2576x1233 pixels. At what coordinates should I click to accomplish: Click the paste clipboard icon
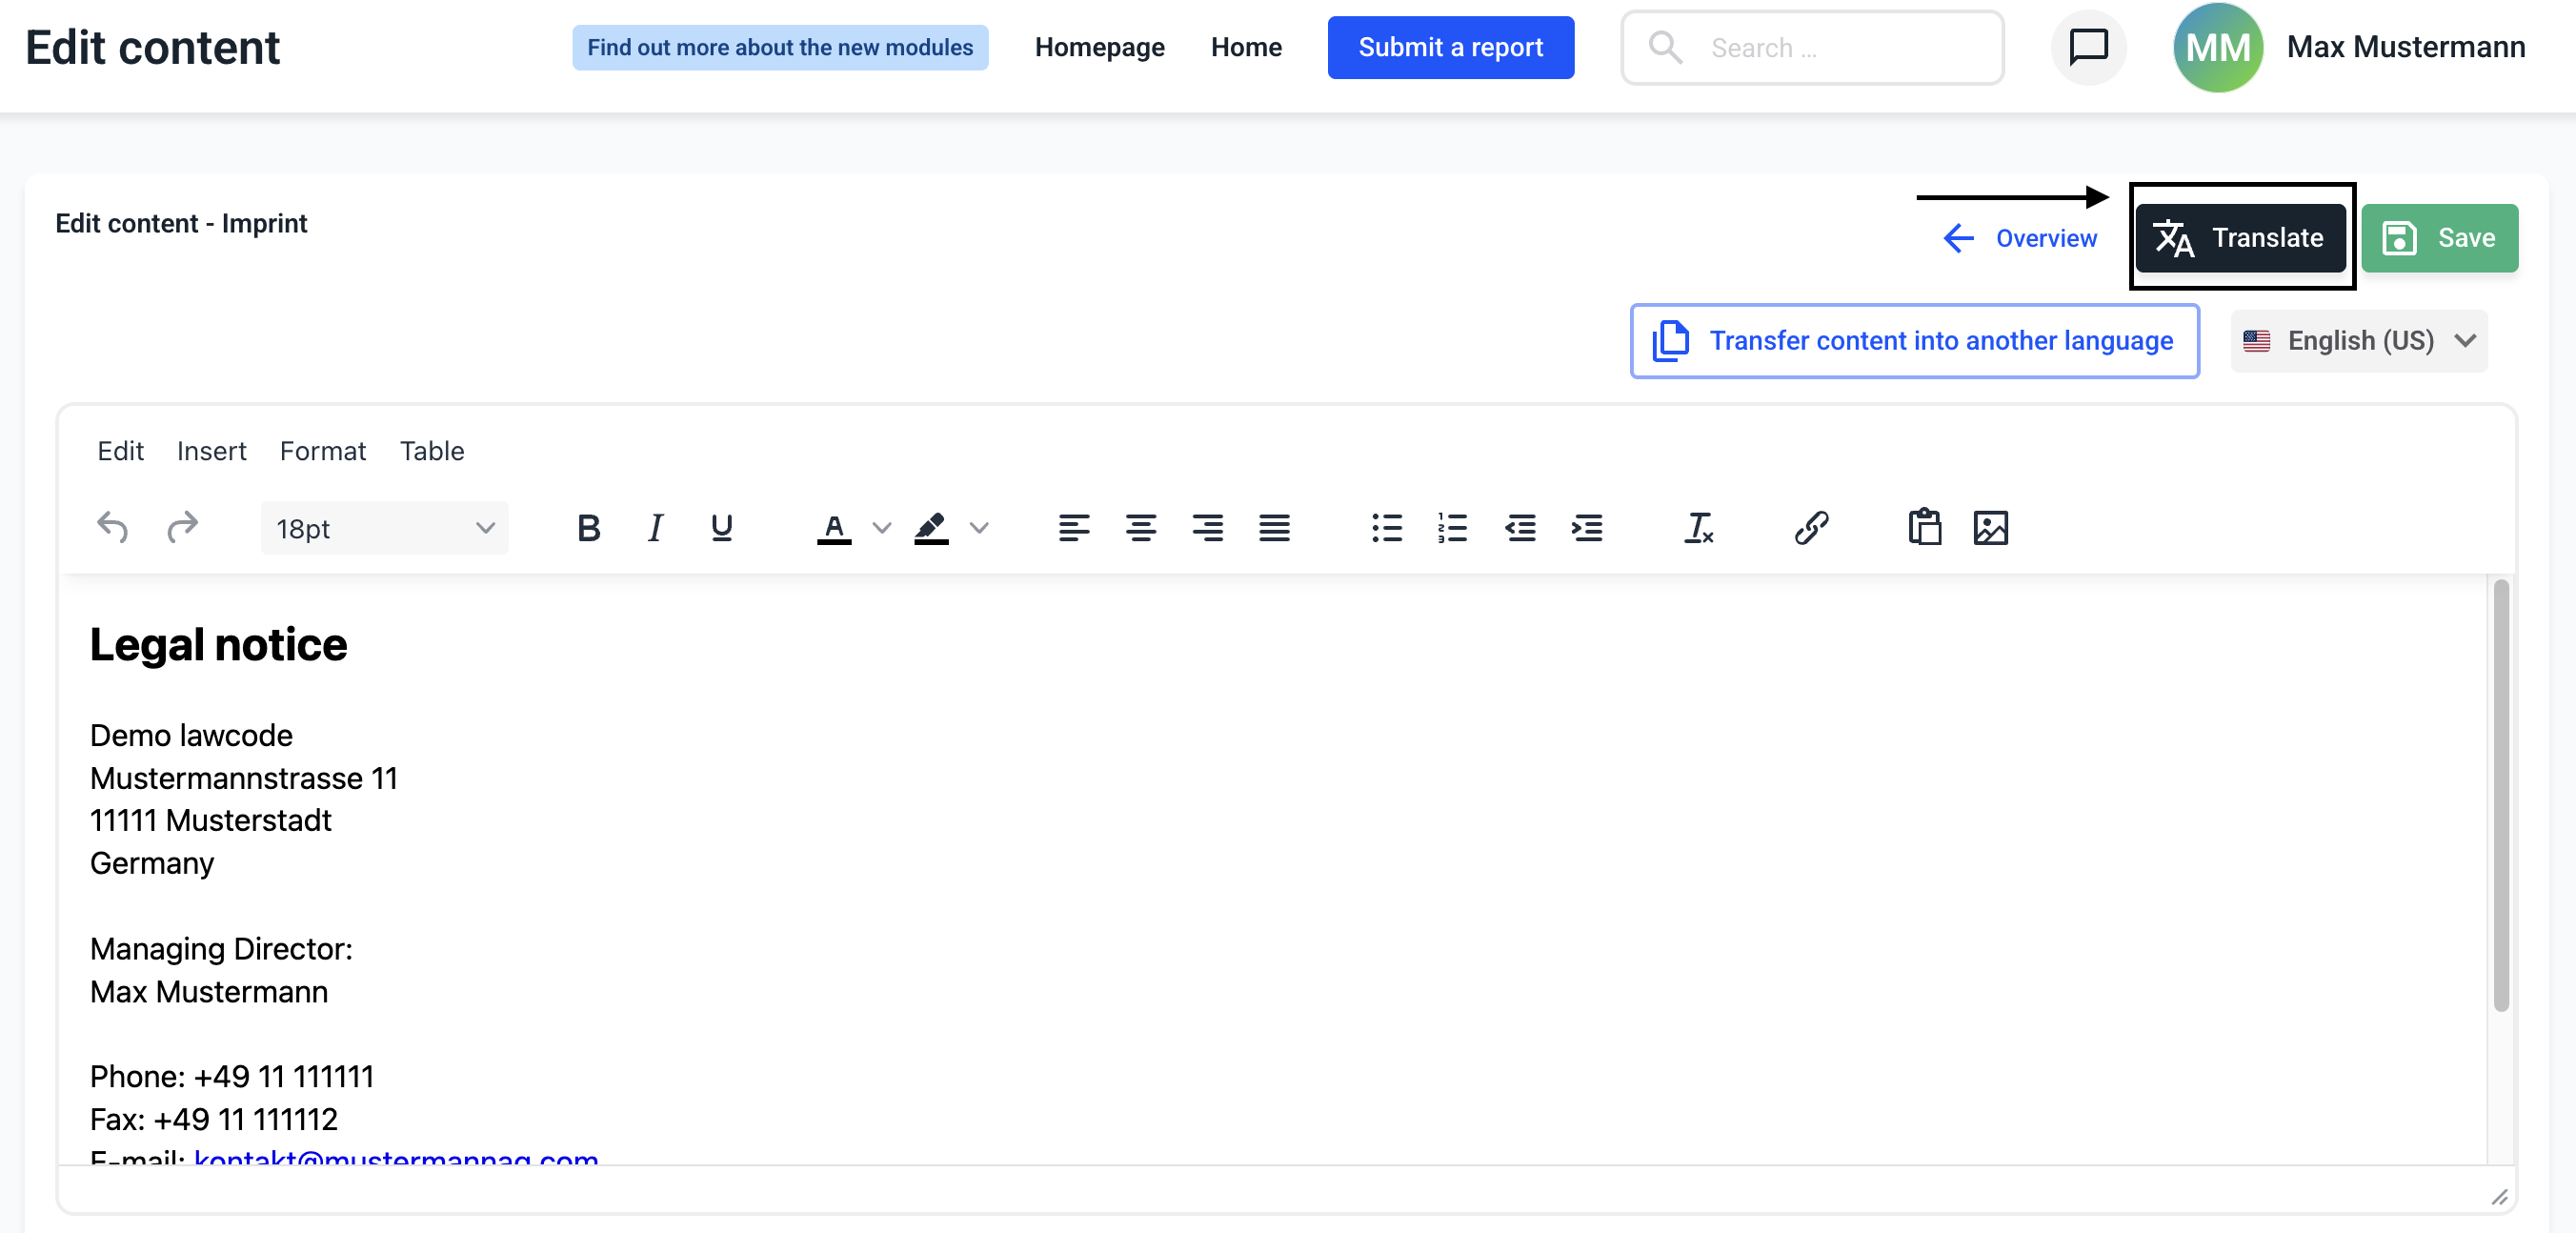tap(1924, 527)
